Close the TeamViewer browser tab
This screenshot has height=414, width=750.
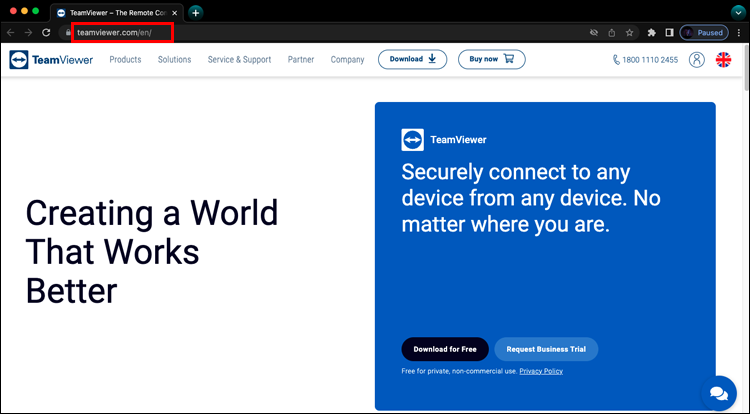coord(174,13)
